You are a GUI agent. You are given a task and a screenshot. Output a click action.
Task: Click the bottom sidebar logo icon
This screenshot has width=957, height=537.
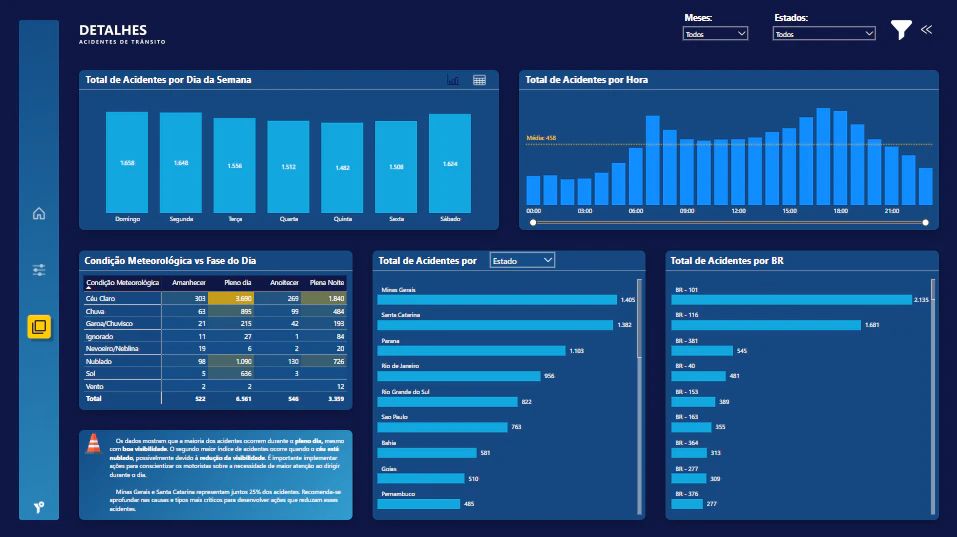(39, 507)
